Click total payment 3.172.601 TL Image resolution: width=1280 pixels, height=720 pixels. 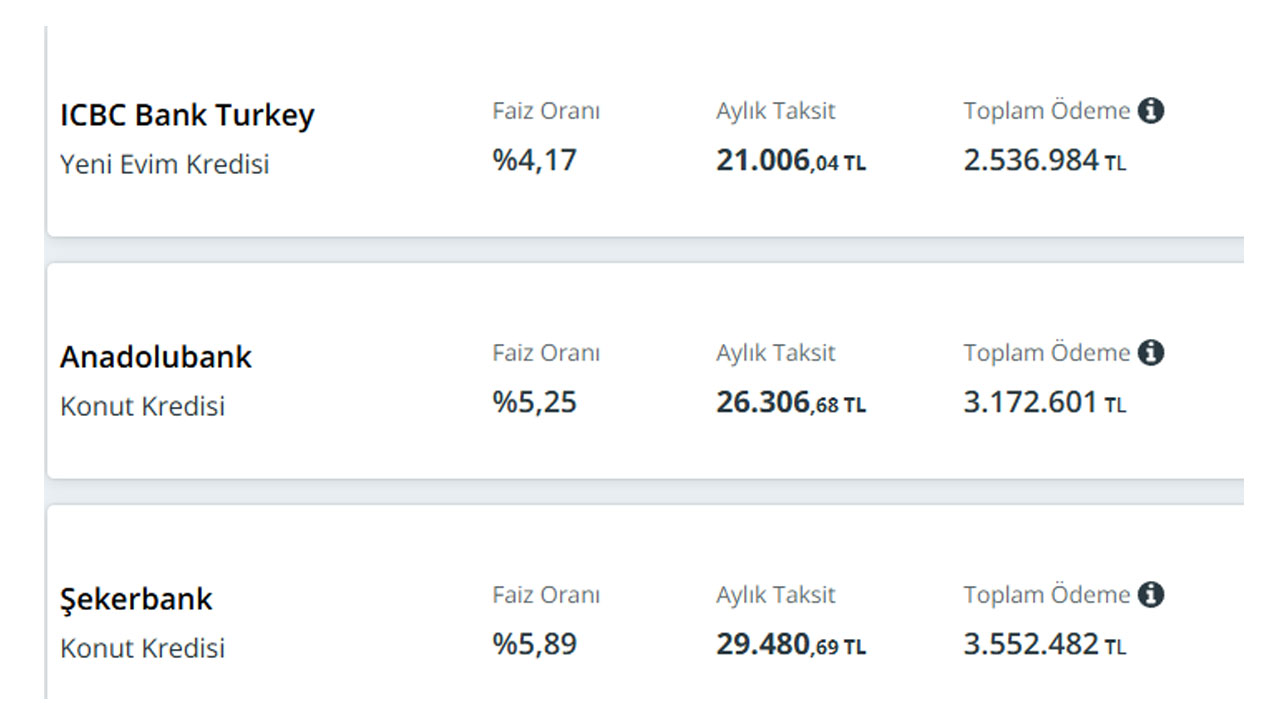(1045, 403)
